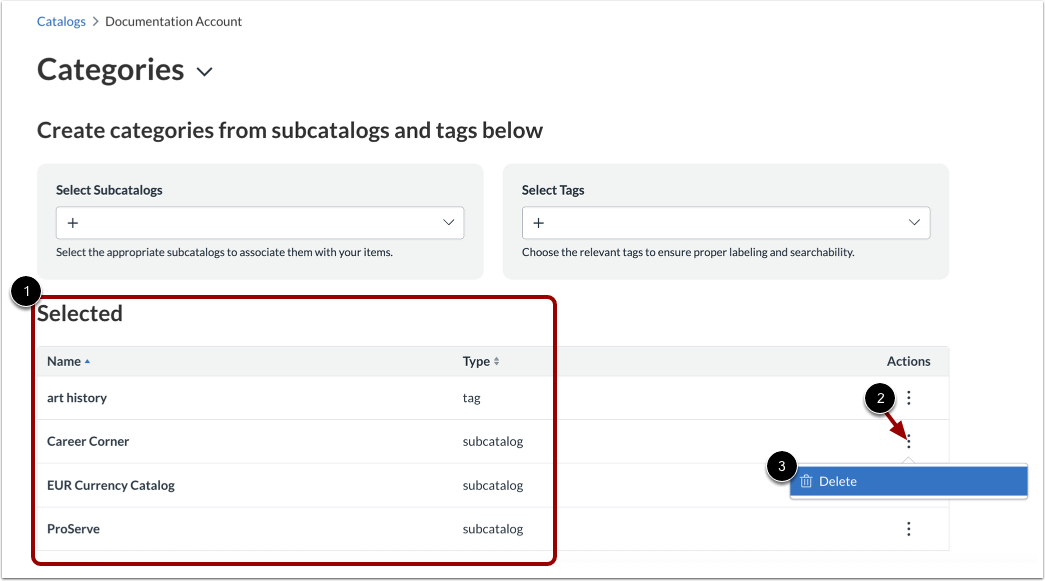Open the Select Tags dropdown arrow
This screenshot has height=581, width=1045.
[914, 222]
